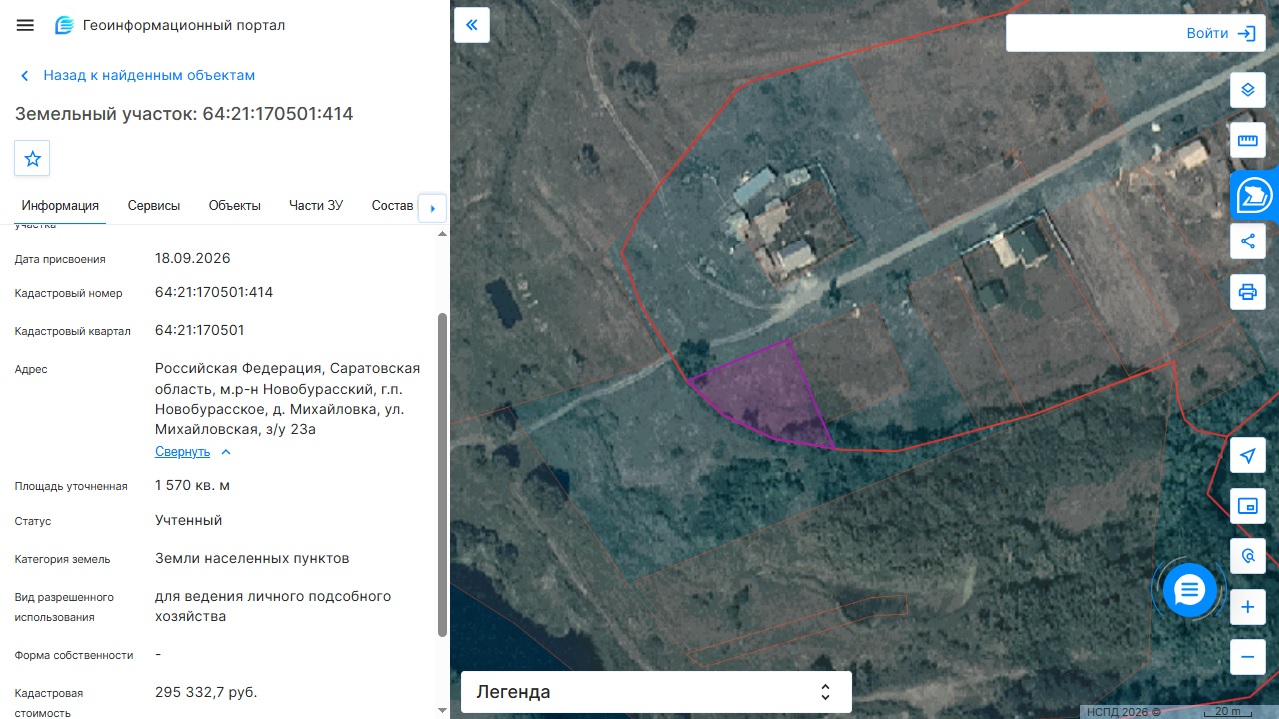The width and height of the screenshot is (1279, 719).
Task: Print the current map
Action: coord(1247,292)
